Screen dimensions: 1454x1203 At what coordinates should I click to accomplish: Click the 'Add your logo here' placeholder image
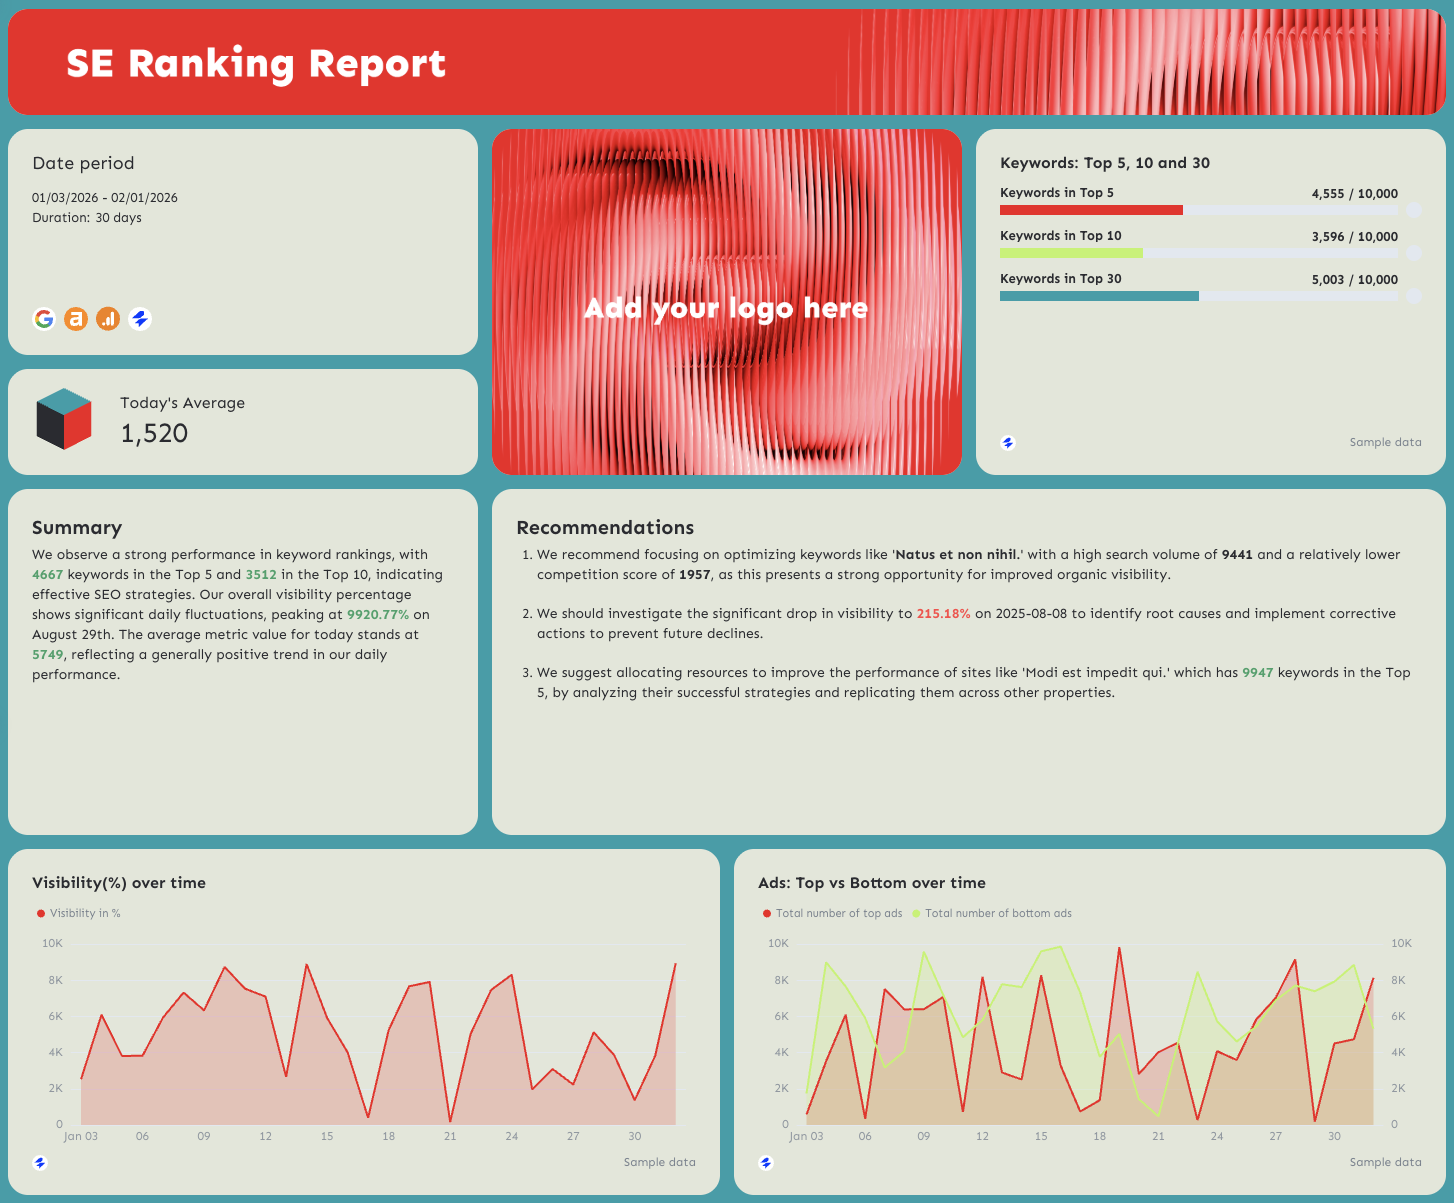pos(727,302)
